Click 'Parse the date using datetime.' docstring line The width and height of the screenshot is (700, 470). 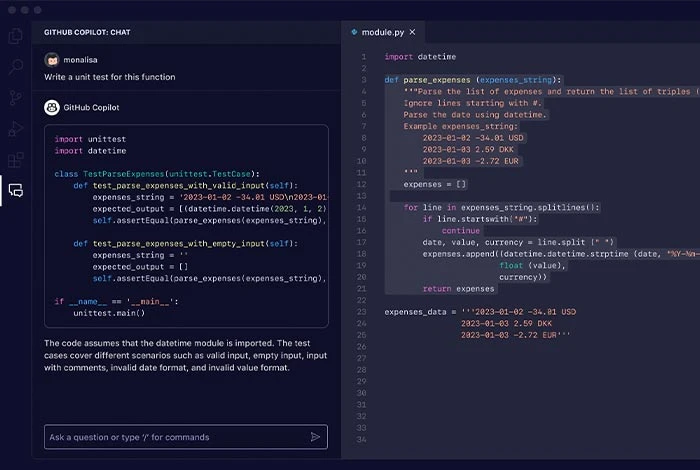coord(475,115)
